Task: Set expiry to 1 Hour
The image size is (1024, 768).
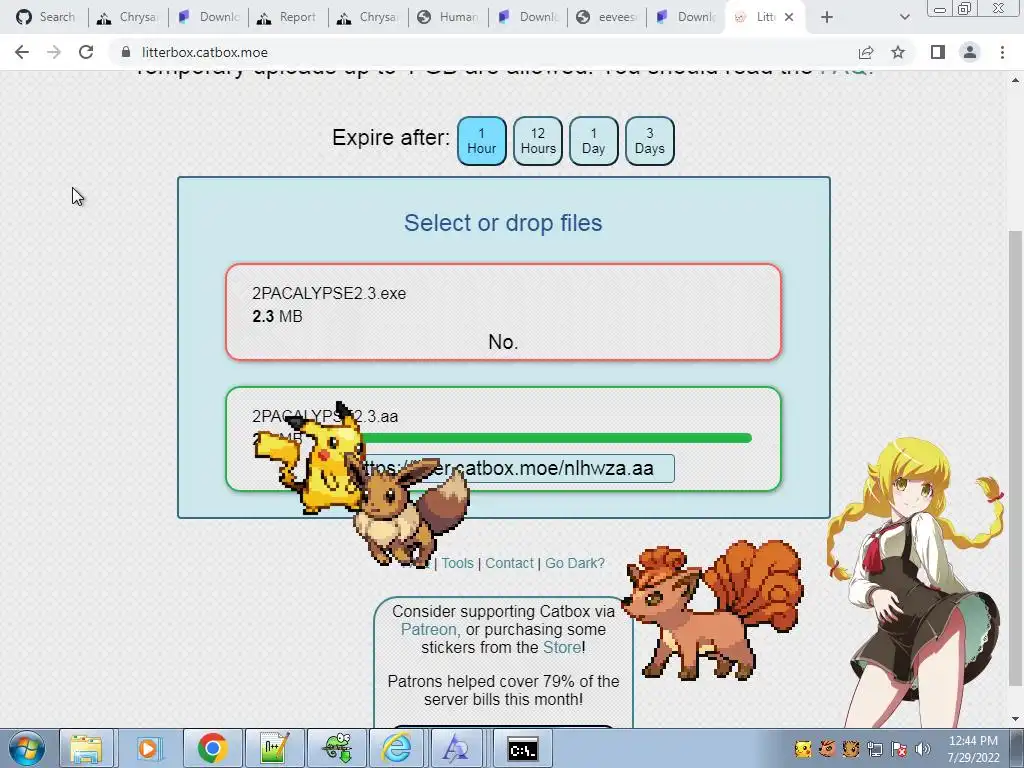Action: tap(482, 141)
